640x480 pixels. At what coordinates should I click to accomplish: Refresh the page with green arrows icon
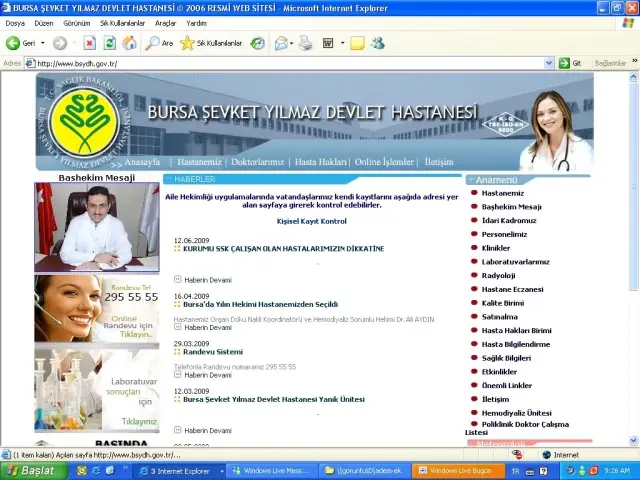(x=109, y=43)
